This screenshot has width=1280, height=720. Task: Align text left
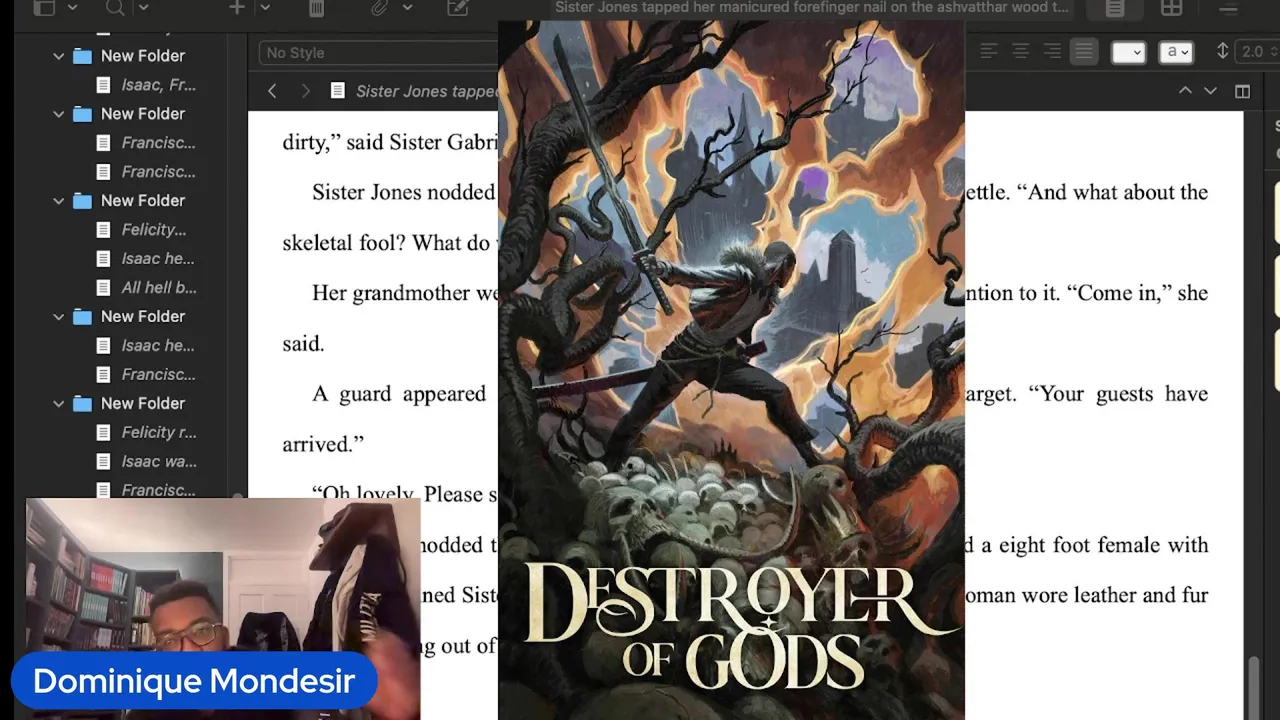(989, 52)
